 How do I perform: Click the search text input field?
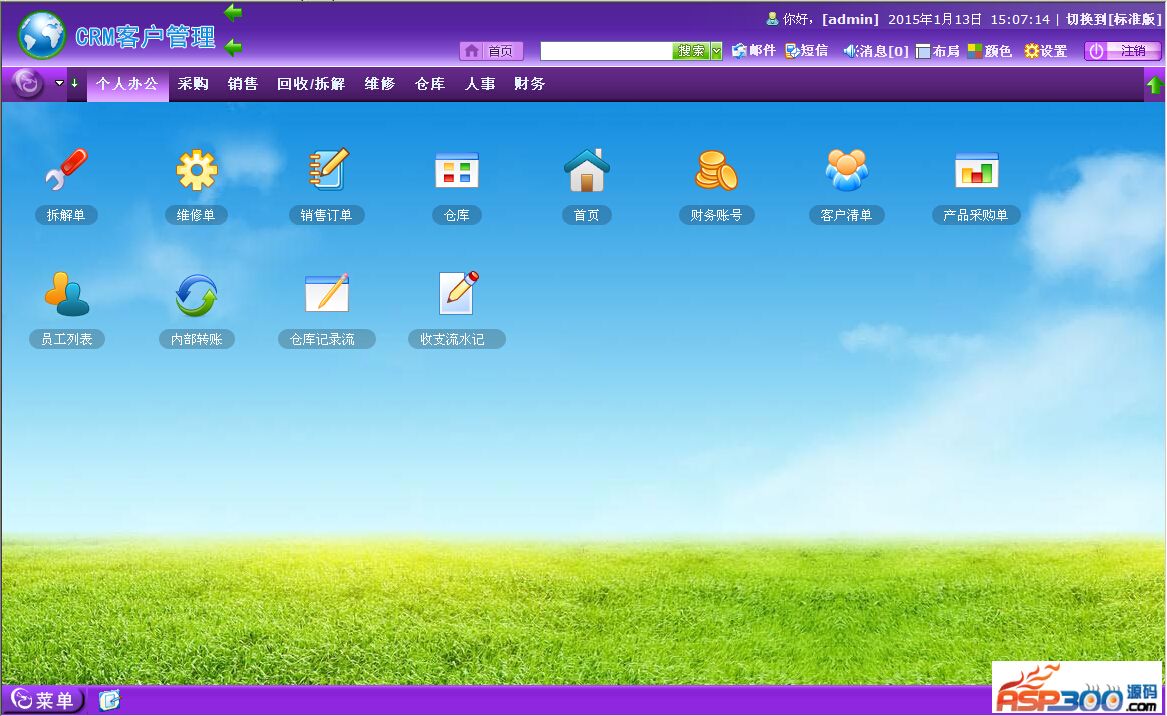click(x=606, y=51)
